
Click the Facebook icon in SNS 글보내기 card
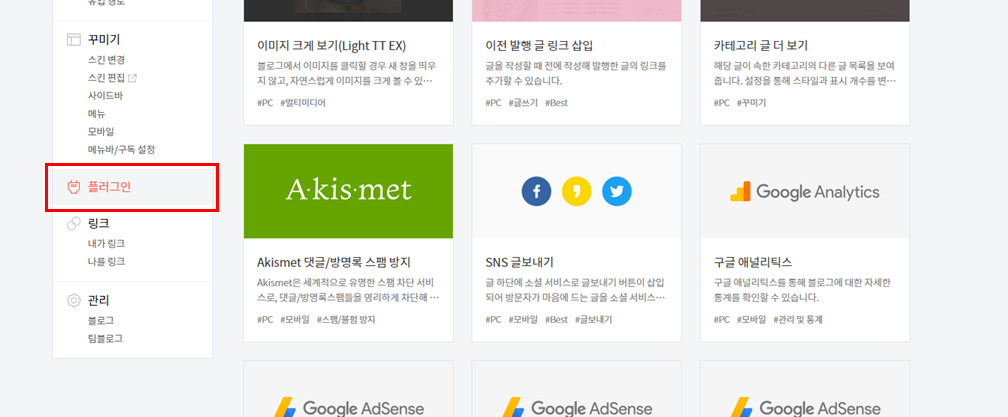click(537, 191)
